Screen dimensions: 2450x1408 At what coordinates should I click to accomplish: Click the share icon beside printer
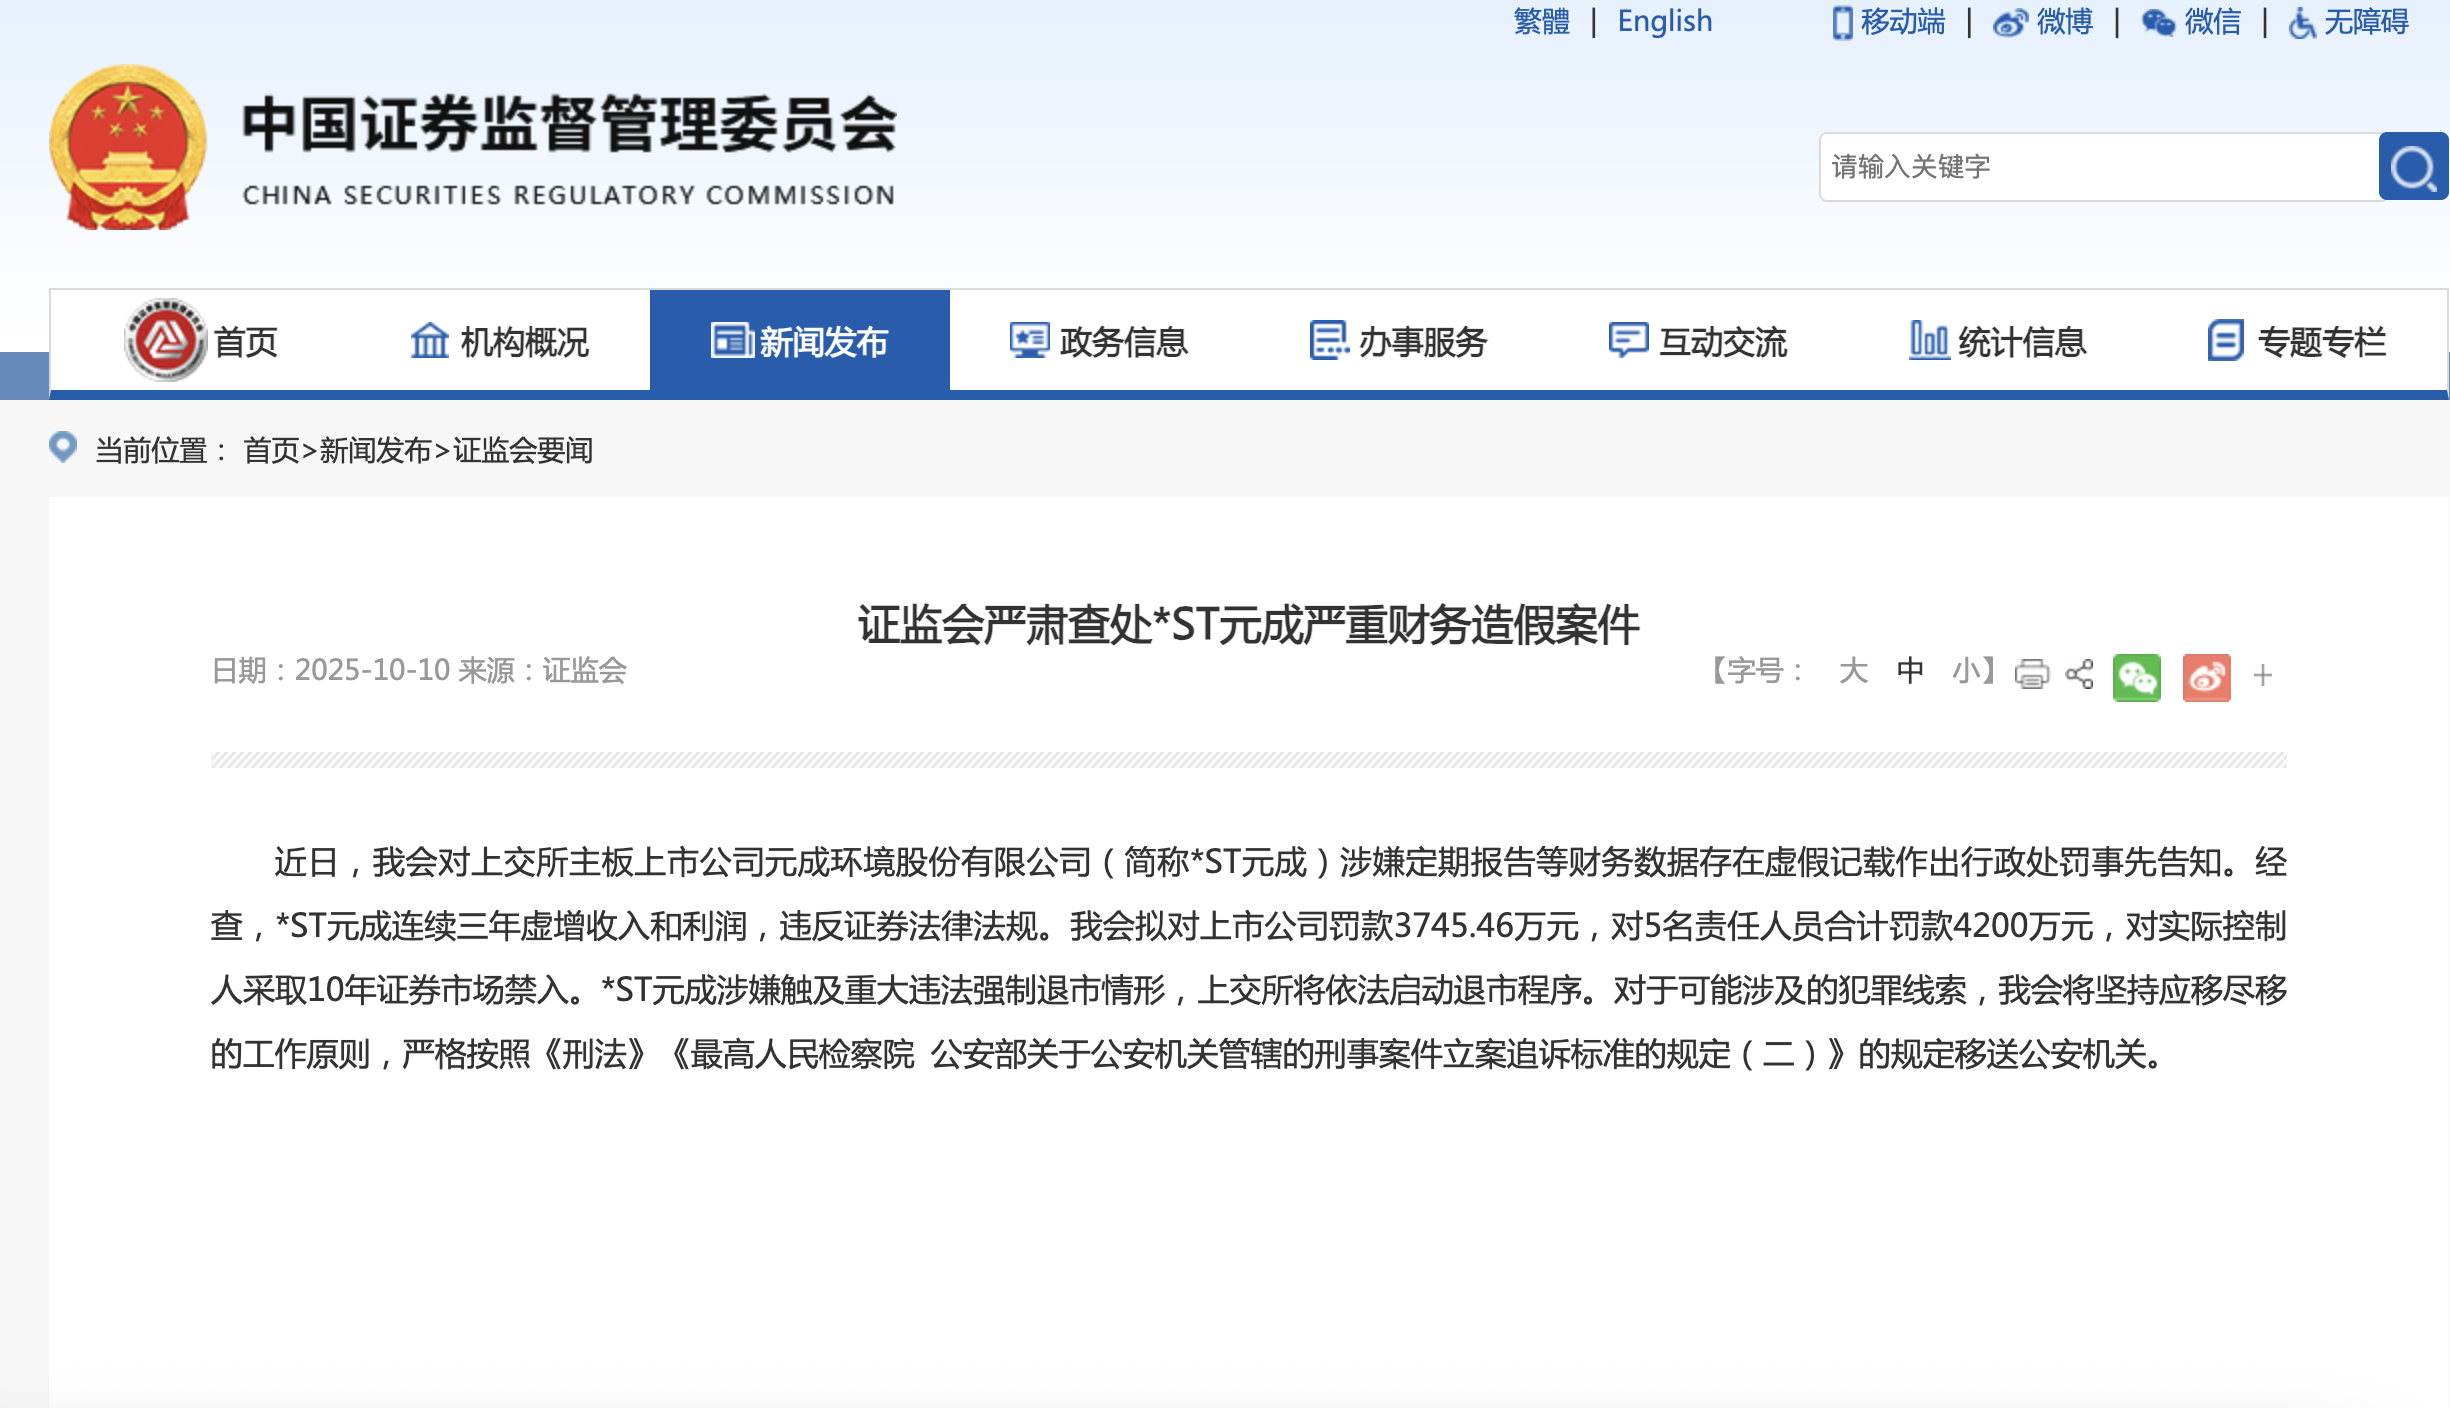[x=2079, y=674]
